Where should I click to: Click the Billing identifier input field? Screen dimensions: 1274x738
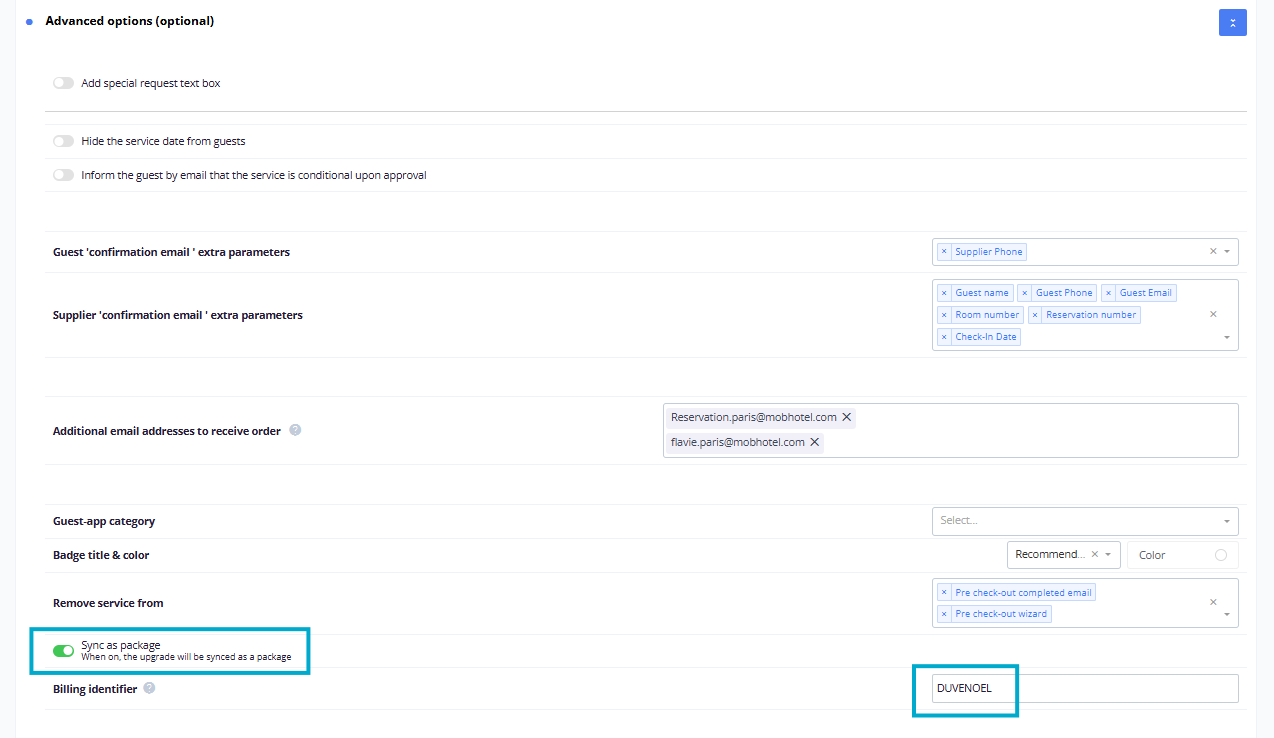coord(1084,688)
